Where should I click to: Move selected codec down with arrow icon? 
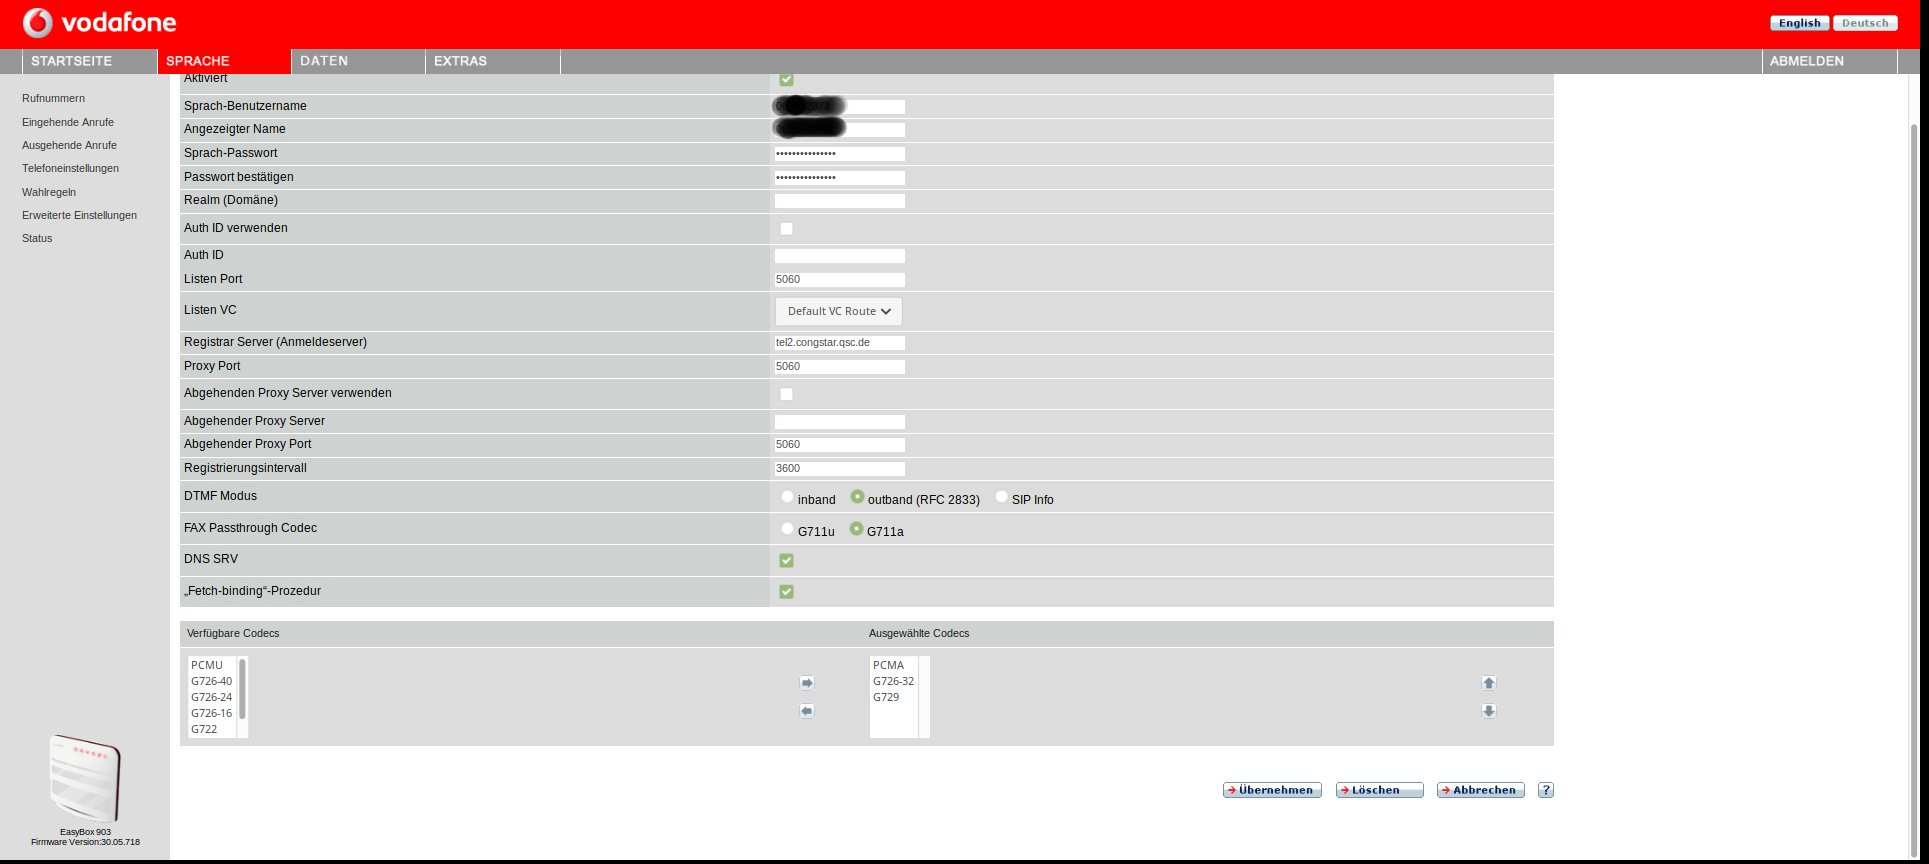pyautogui.click(x=1488, y=711)
